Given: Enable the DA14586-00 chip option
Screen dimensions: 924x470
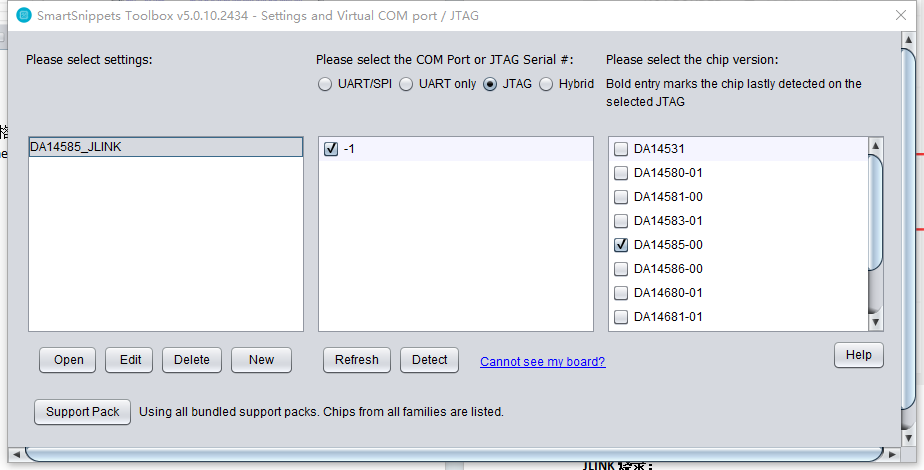Looking at the screenshot, I should pyautogui.click(x=621, y=269).
